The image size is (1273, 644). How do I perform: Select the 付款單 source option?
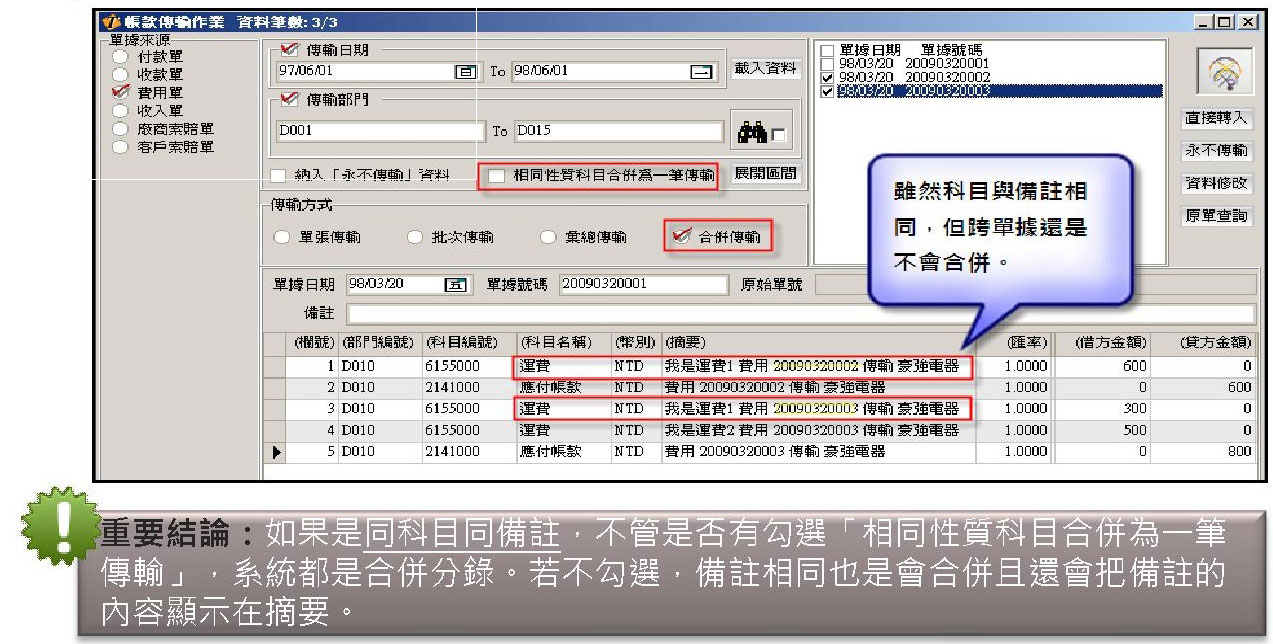point(121,57)
